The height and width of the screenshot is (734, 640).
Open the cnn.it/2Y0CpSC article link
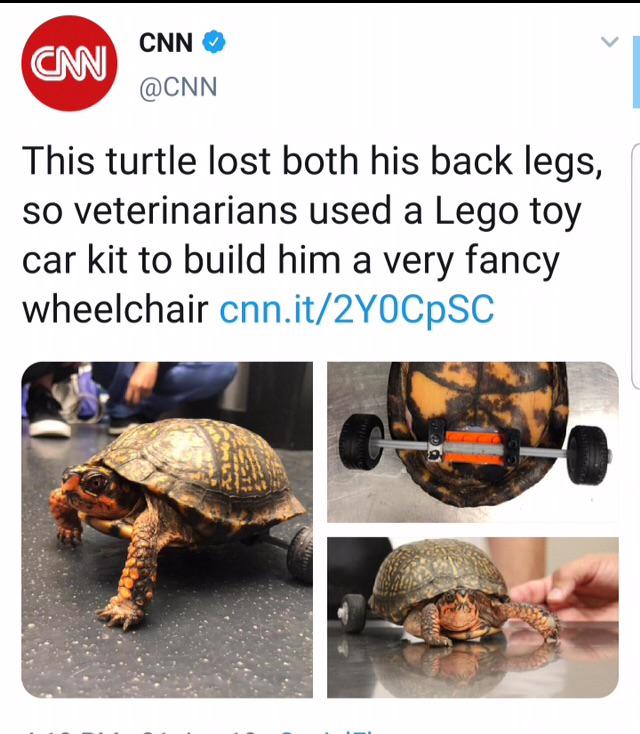pos(357,309)
